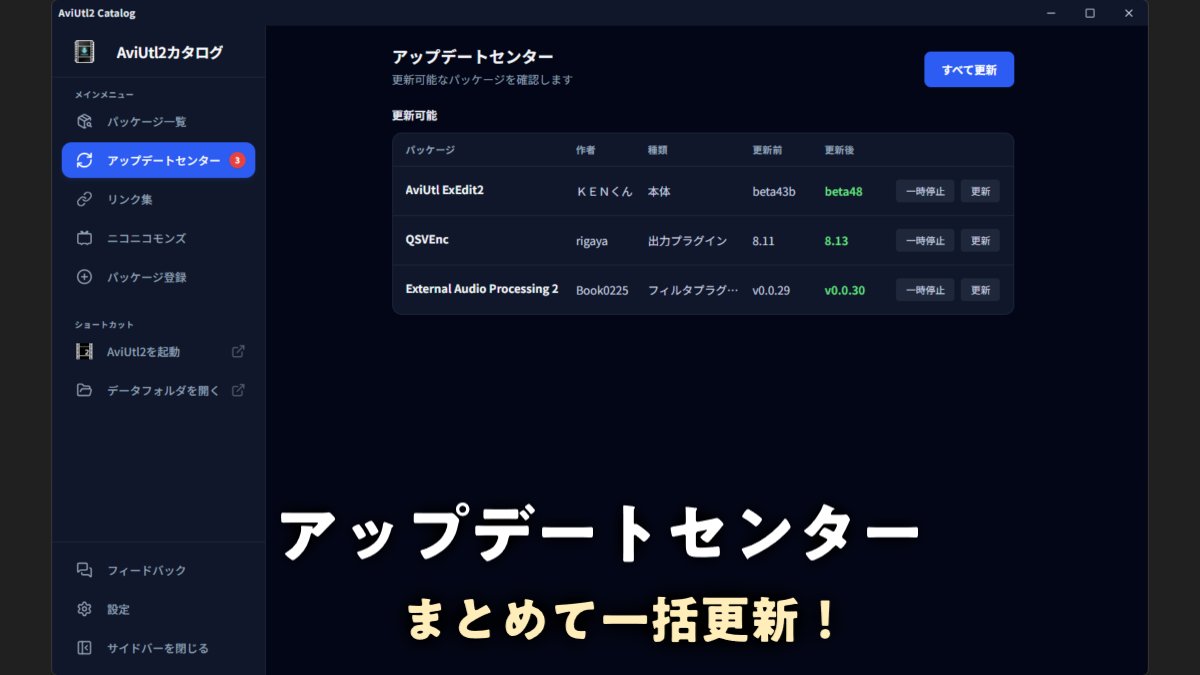Click External Audio Processing 2 package name

pos(482,289)
